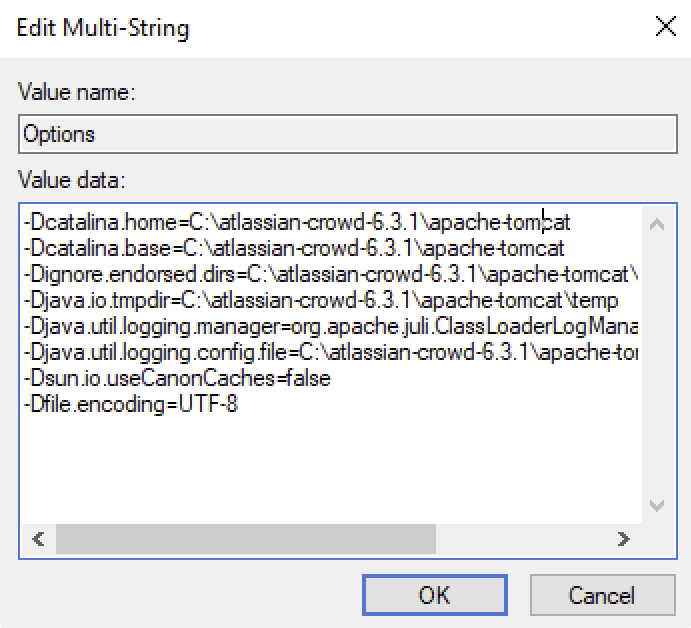
Task: Click the -Djava.util.logging.config.file line
Action: [330, 352]
